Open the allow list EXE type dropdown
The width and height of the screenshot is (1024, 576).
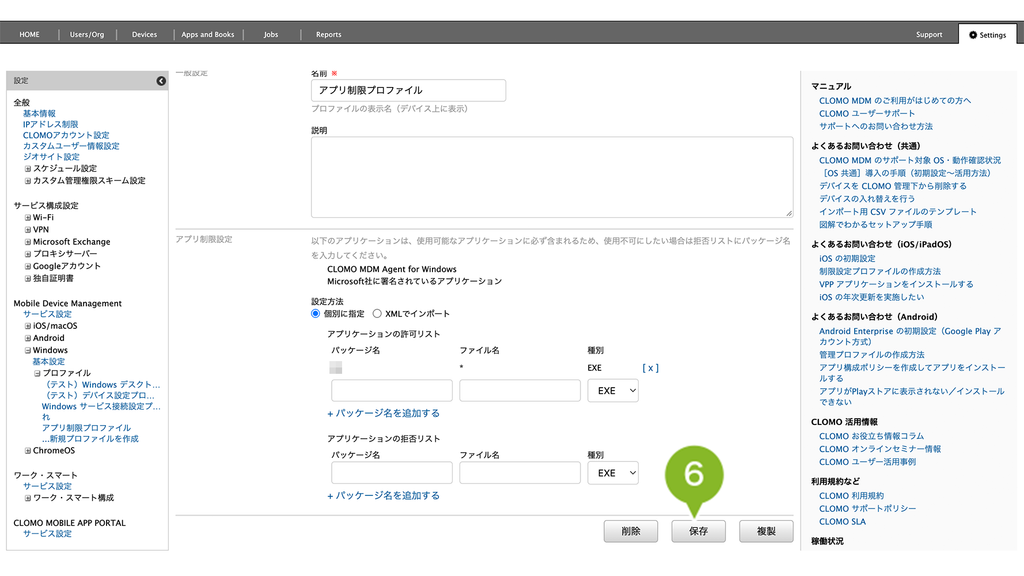(613, 391)
